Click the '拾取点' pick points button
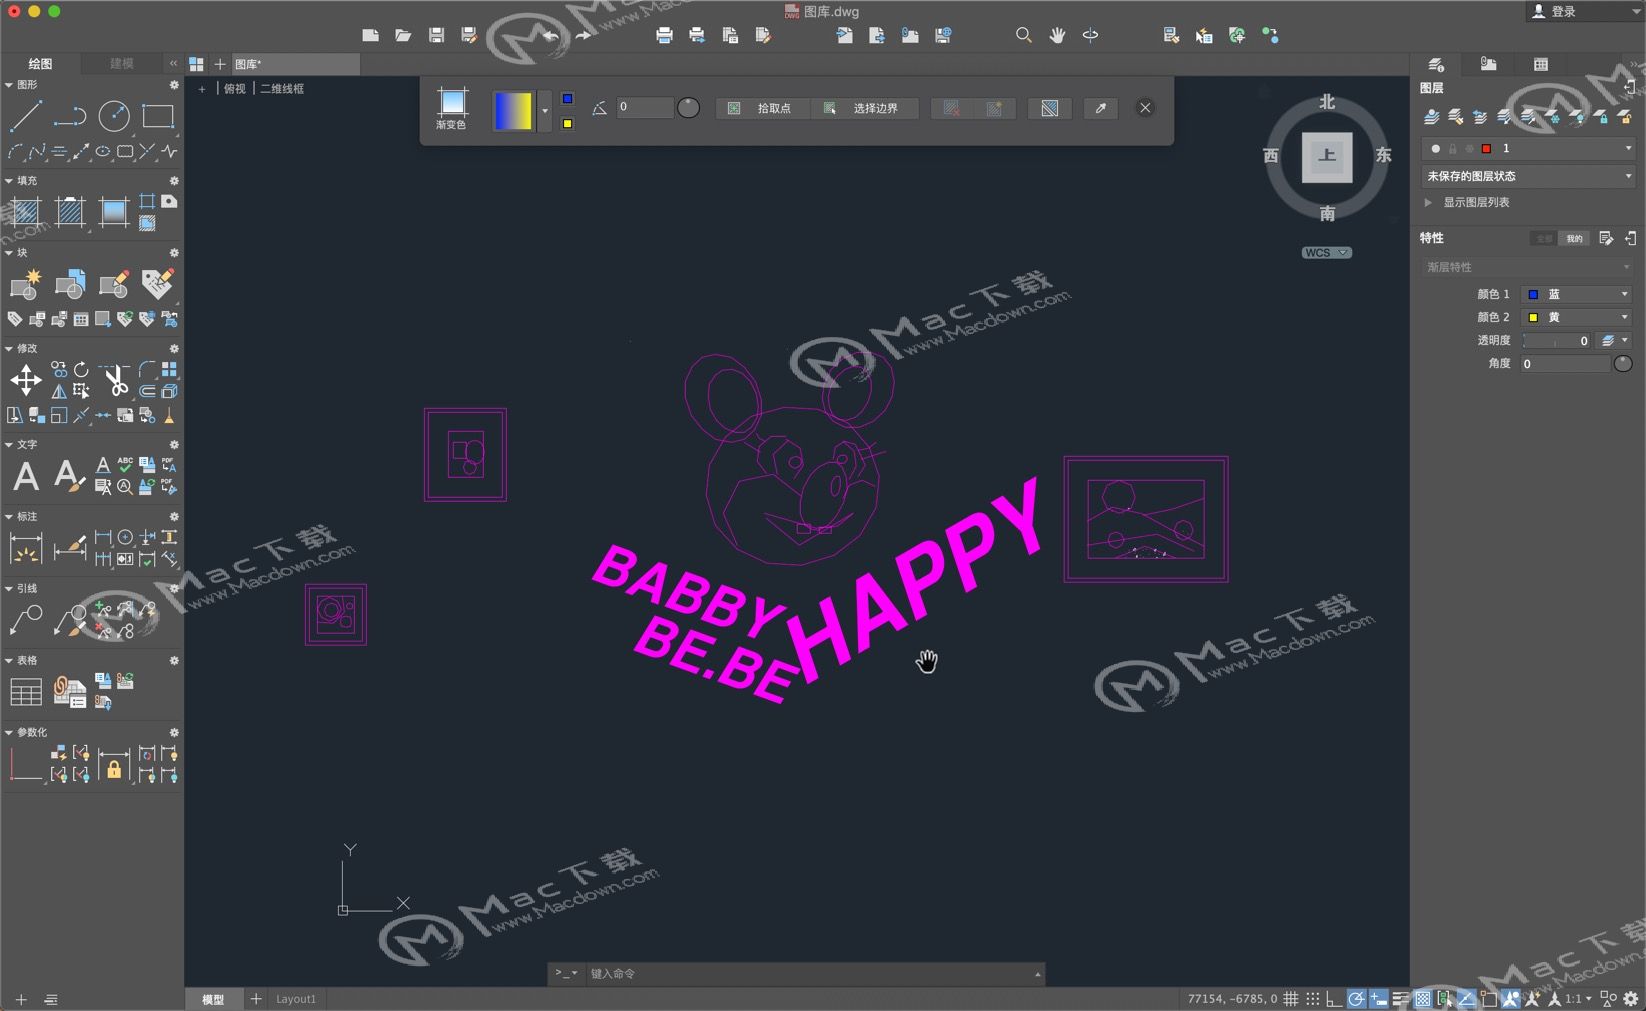This screenshot has width=1646, height=1011. 763,108
